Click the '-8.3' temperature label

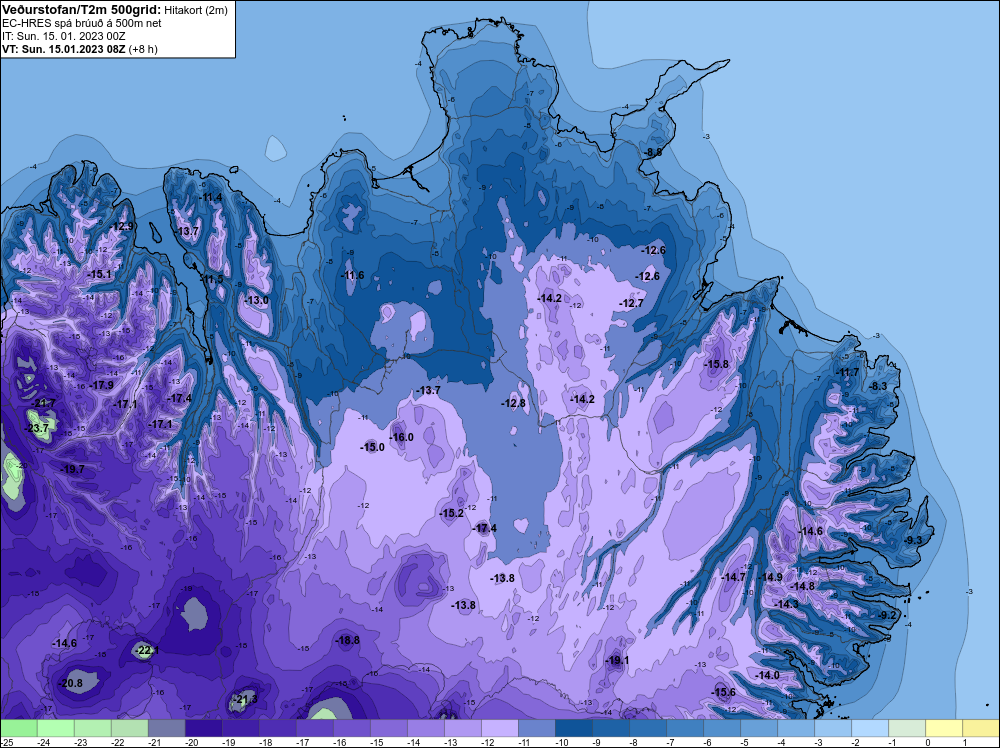pyautogui.click(x=878, y=386)
